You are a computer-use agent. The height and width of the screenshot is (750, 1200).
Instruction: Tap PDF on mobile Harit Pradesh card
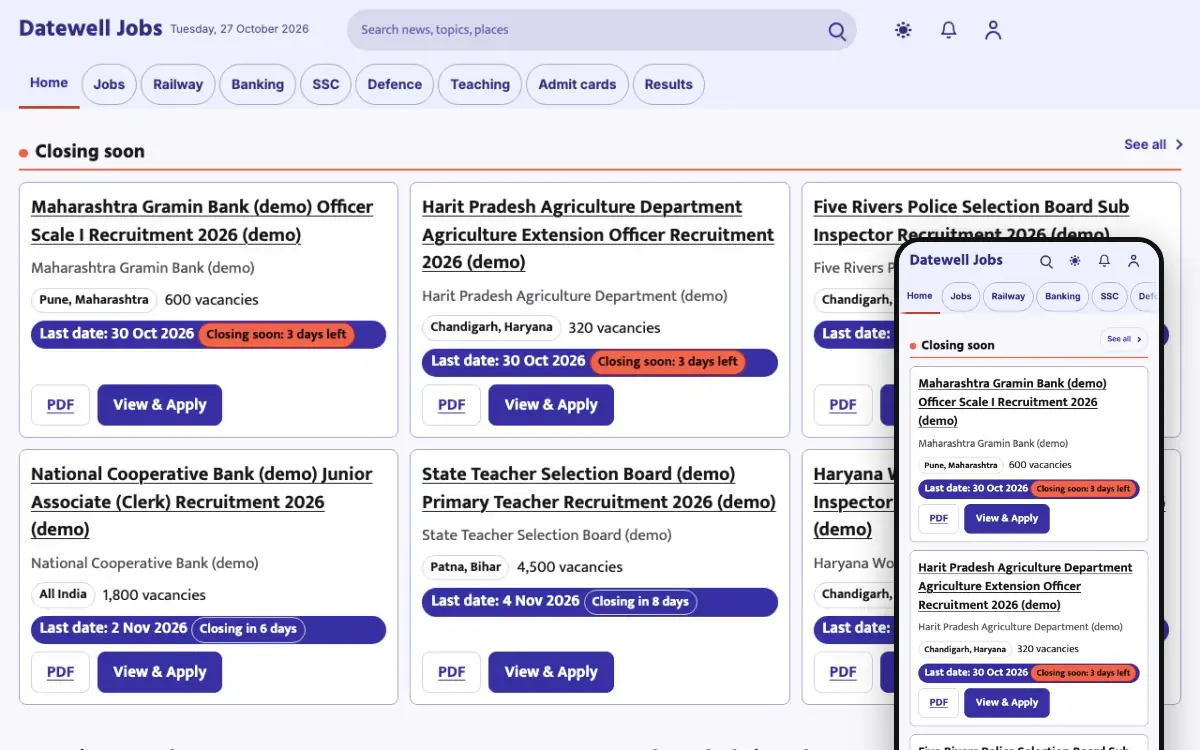[938, 703]
